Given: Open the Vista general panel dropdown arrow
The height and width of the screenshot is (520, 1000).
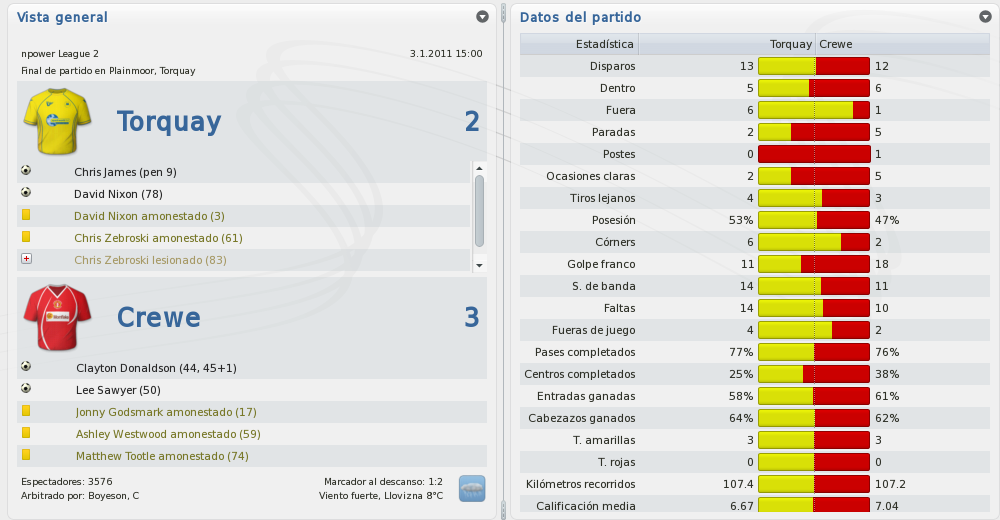Looking at the screenshot, I should (483, 17).
